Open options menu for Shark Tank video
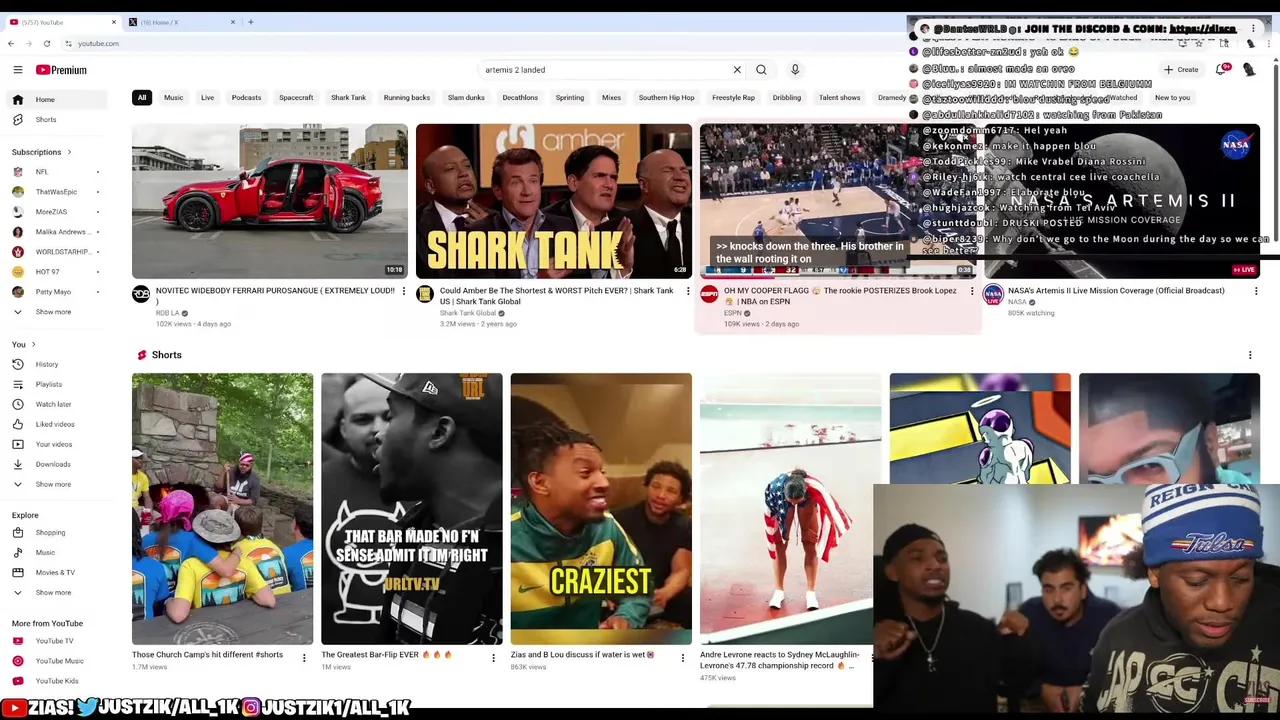This screenshot has width=1280, height=720. [688, 291]
